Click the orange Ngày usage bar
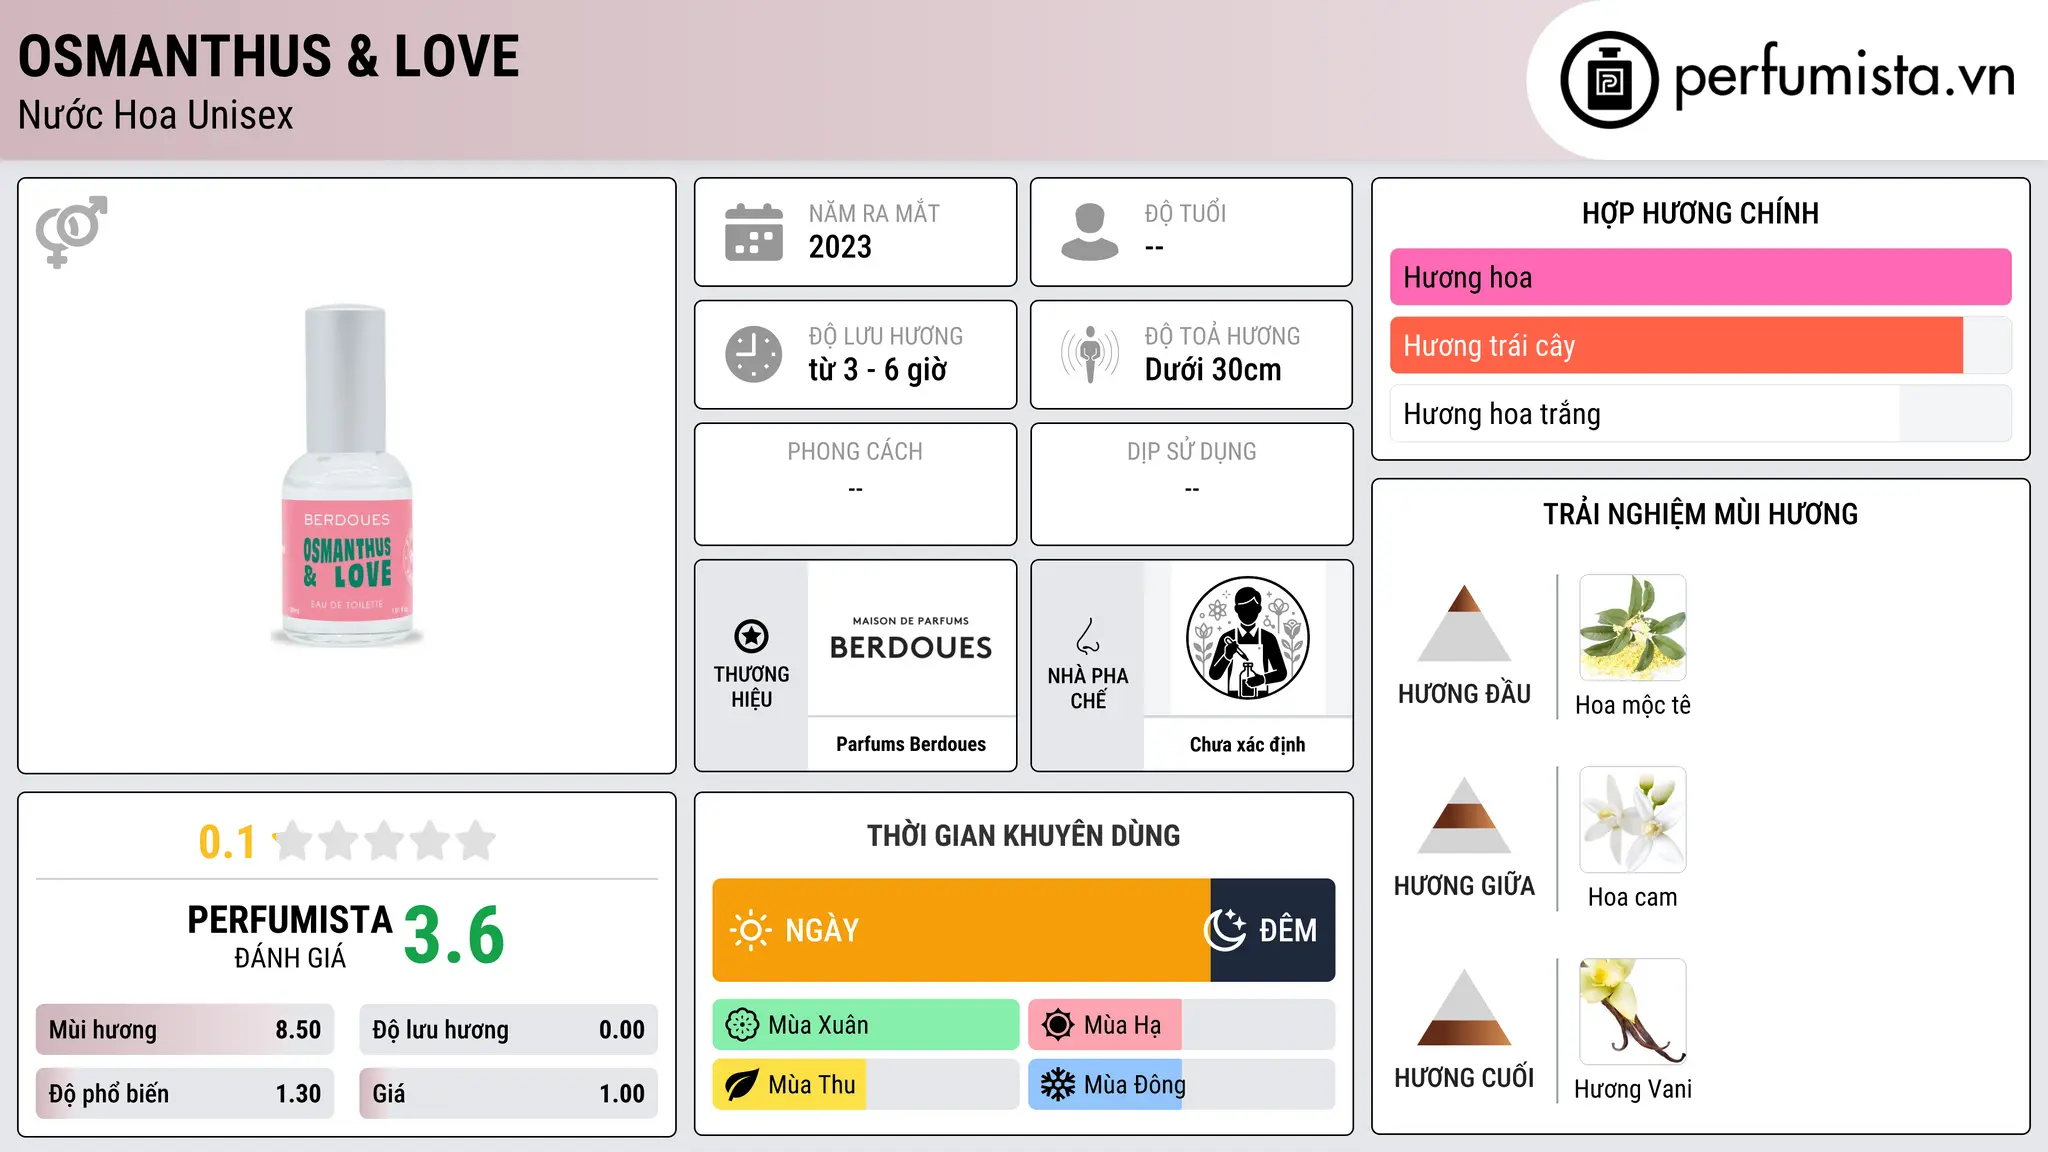The height and width of the screenshot is (1152, 2048). click(x=961, y=930)
